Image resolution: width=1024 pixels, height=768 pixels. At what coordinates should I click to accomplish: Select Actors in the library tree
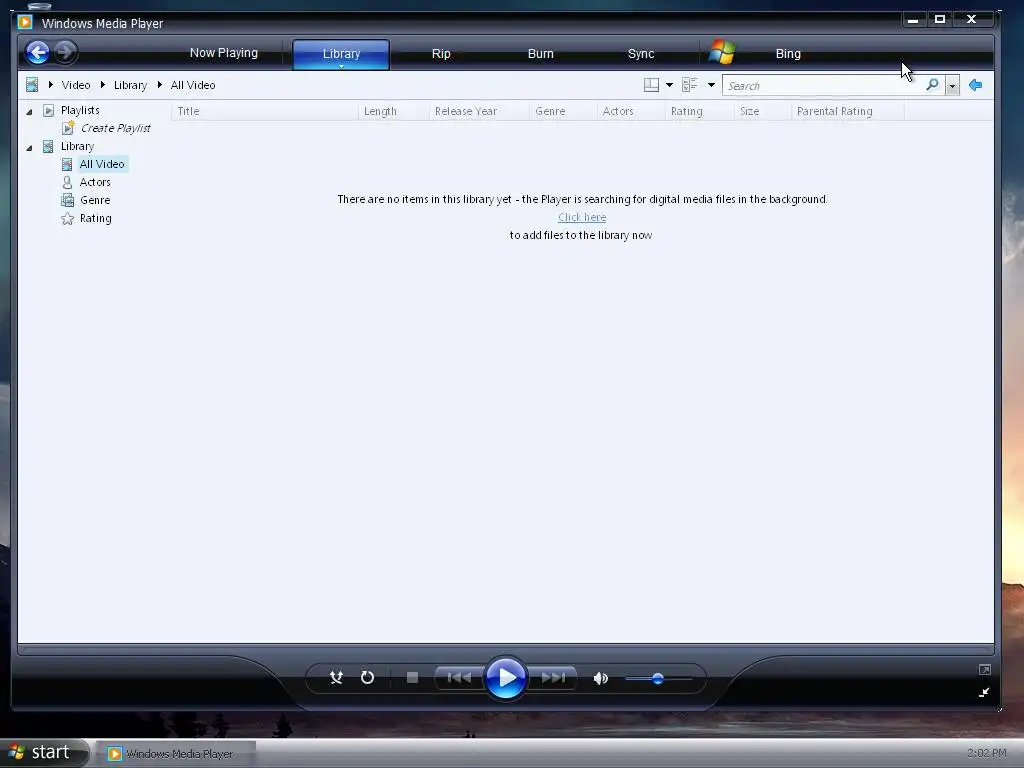tap(95, 182)
